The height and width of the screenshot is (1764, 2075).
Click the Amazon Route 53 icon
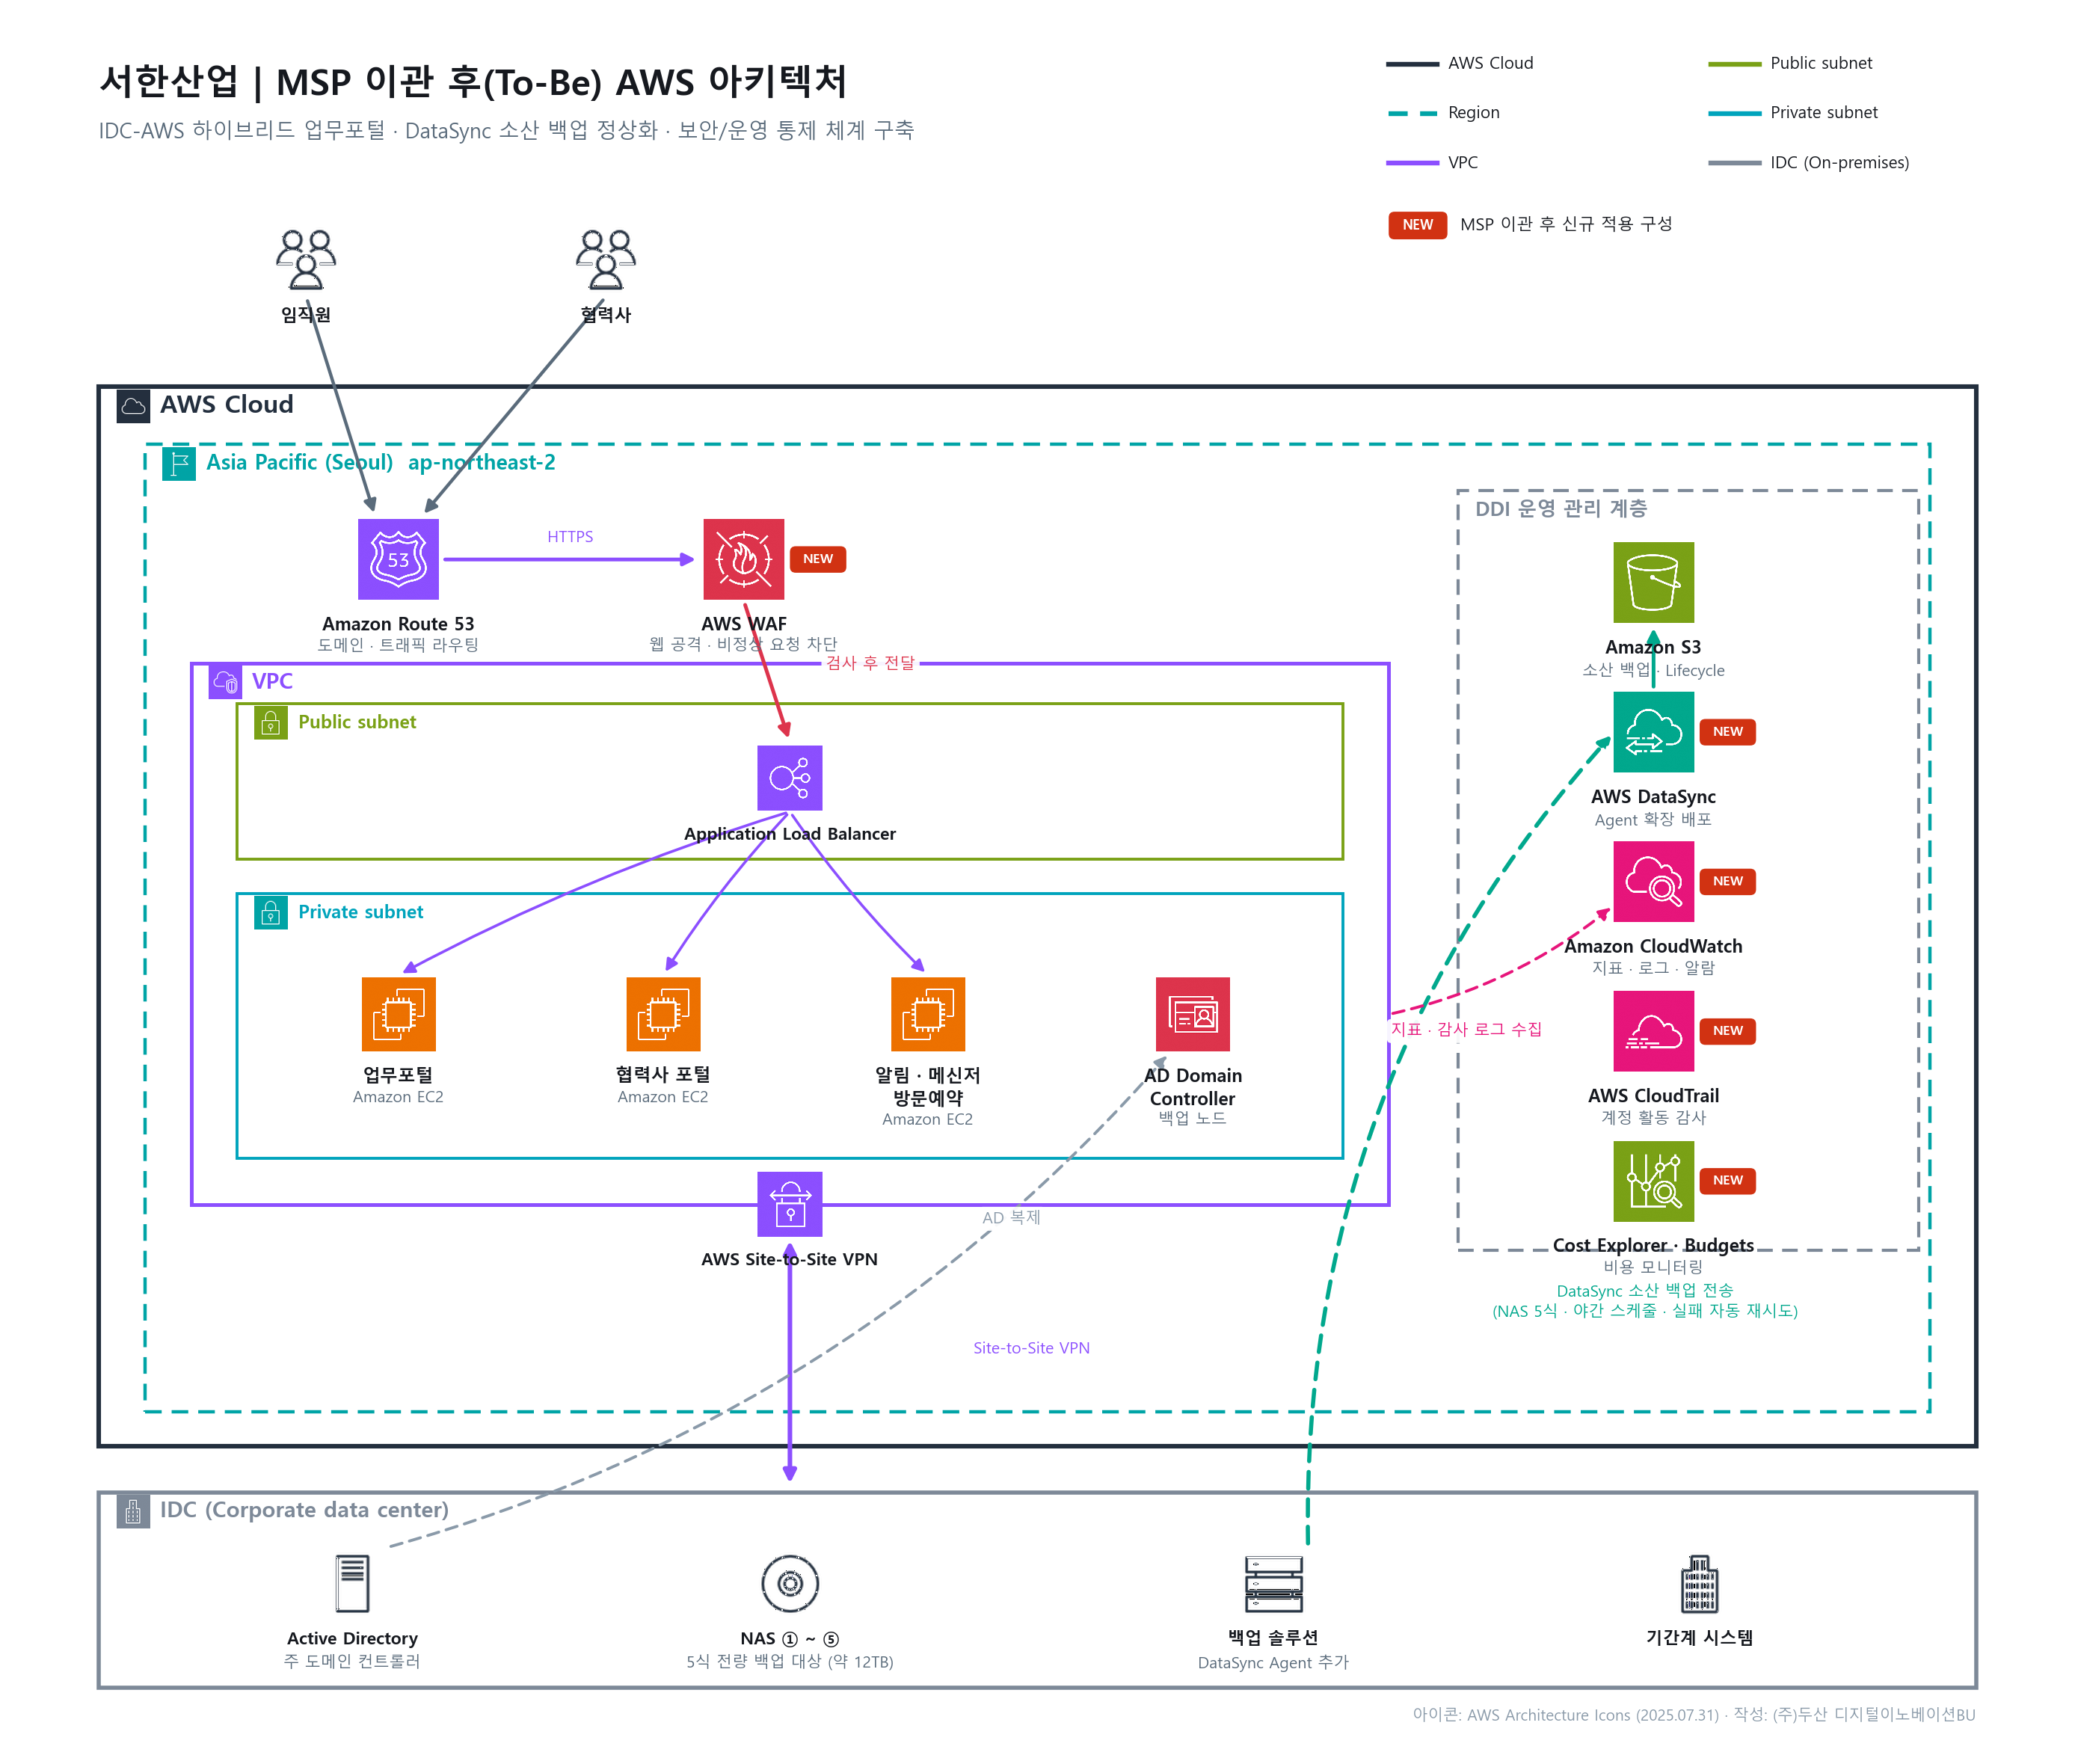(398, 559)
